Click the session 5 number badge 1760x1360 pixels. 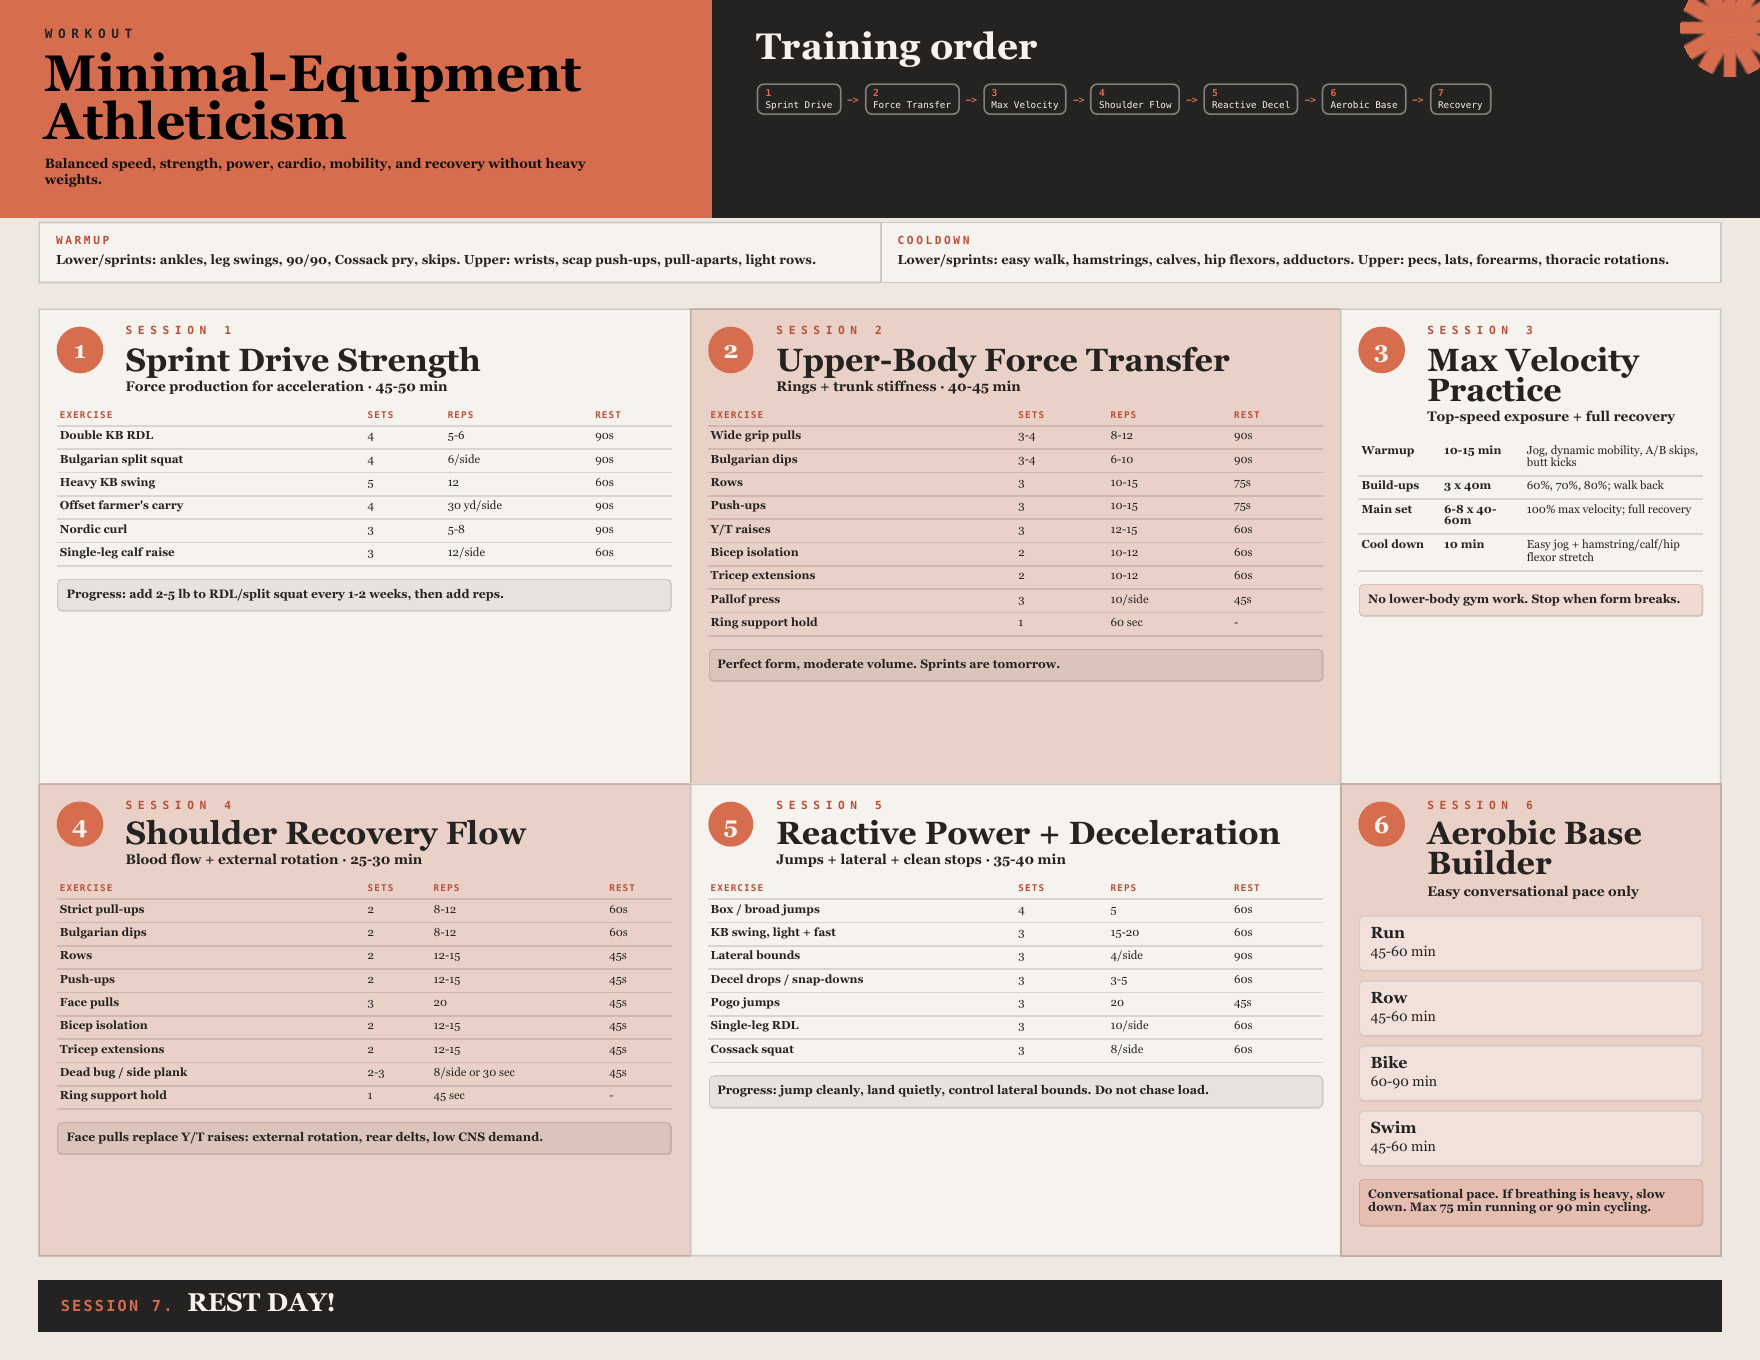731,826
